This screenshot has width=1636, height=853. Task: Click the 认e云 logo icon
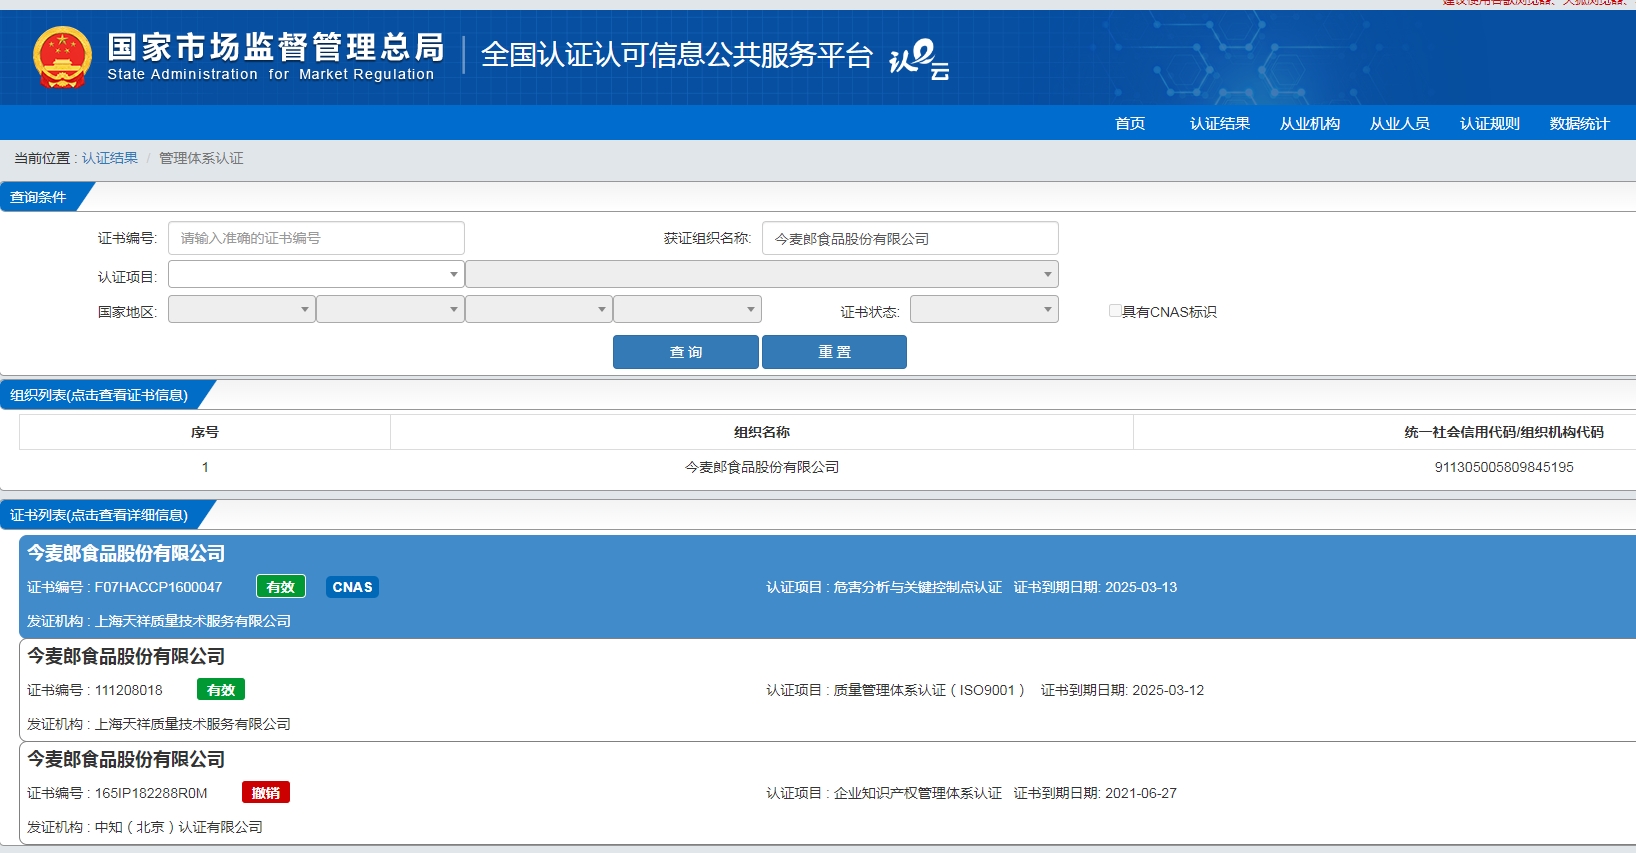[919, 59]
